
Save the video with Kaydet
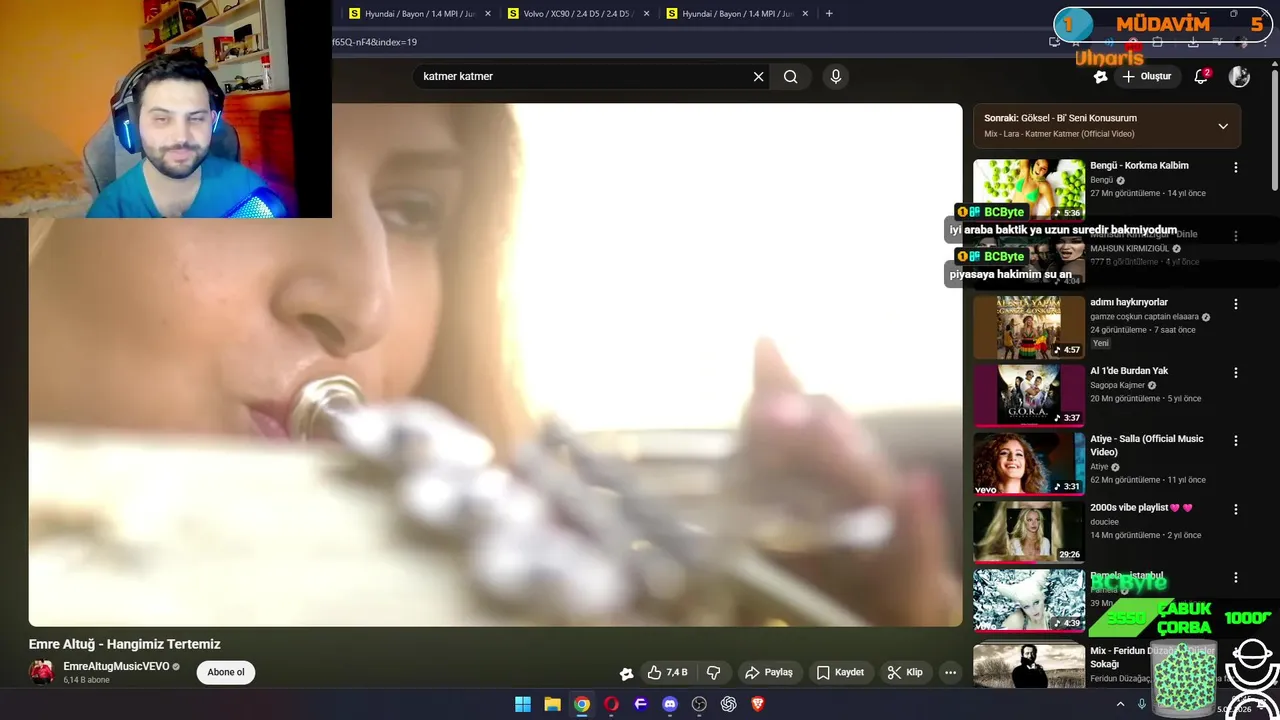pos(840,672)
